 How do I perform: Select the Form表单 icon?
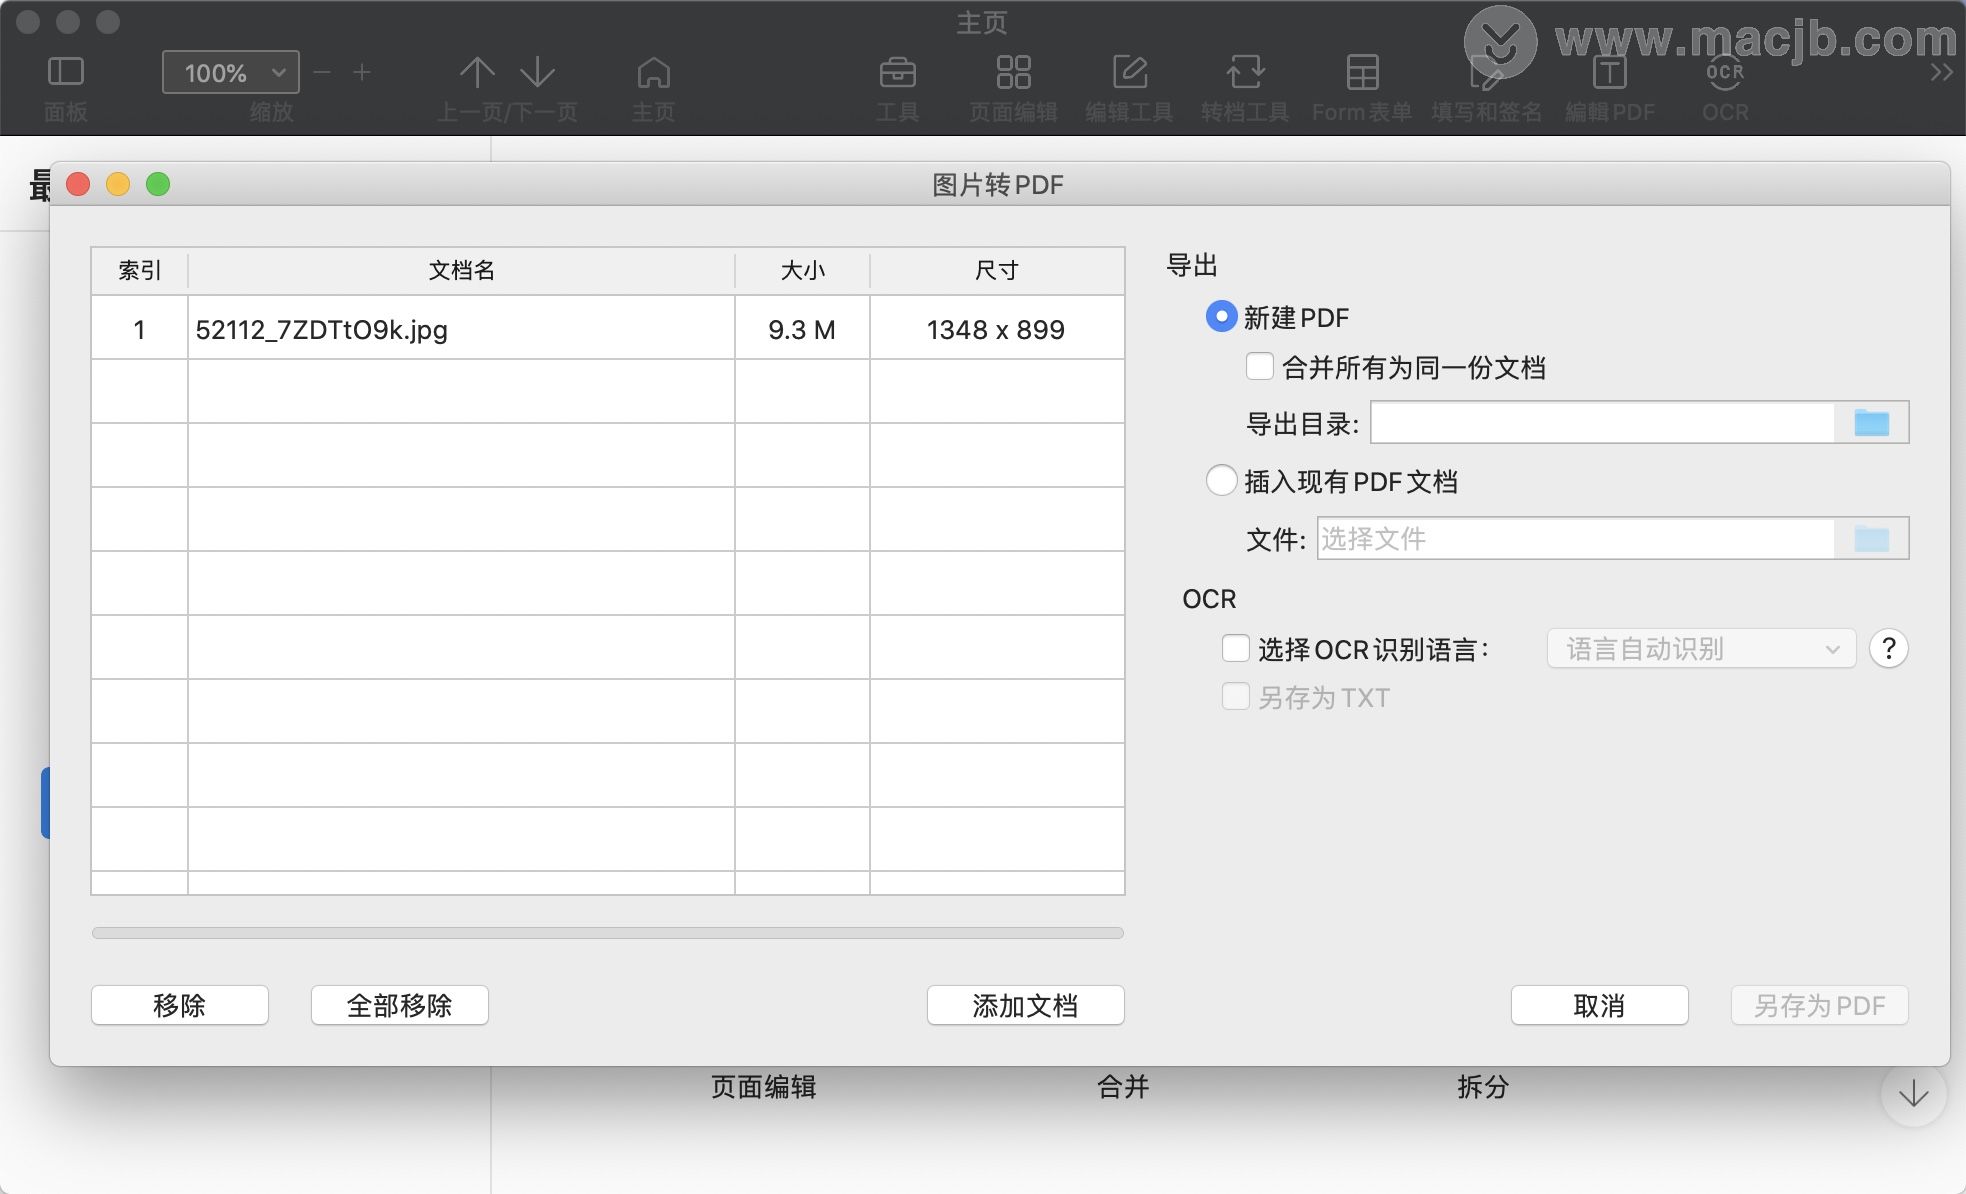(1362, 72)
